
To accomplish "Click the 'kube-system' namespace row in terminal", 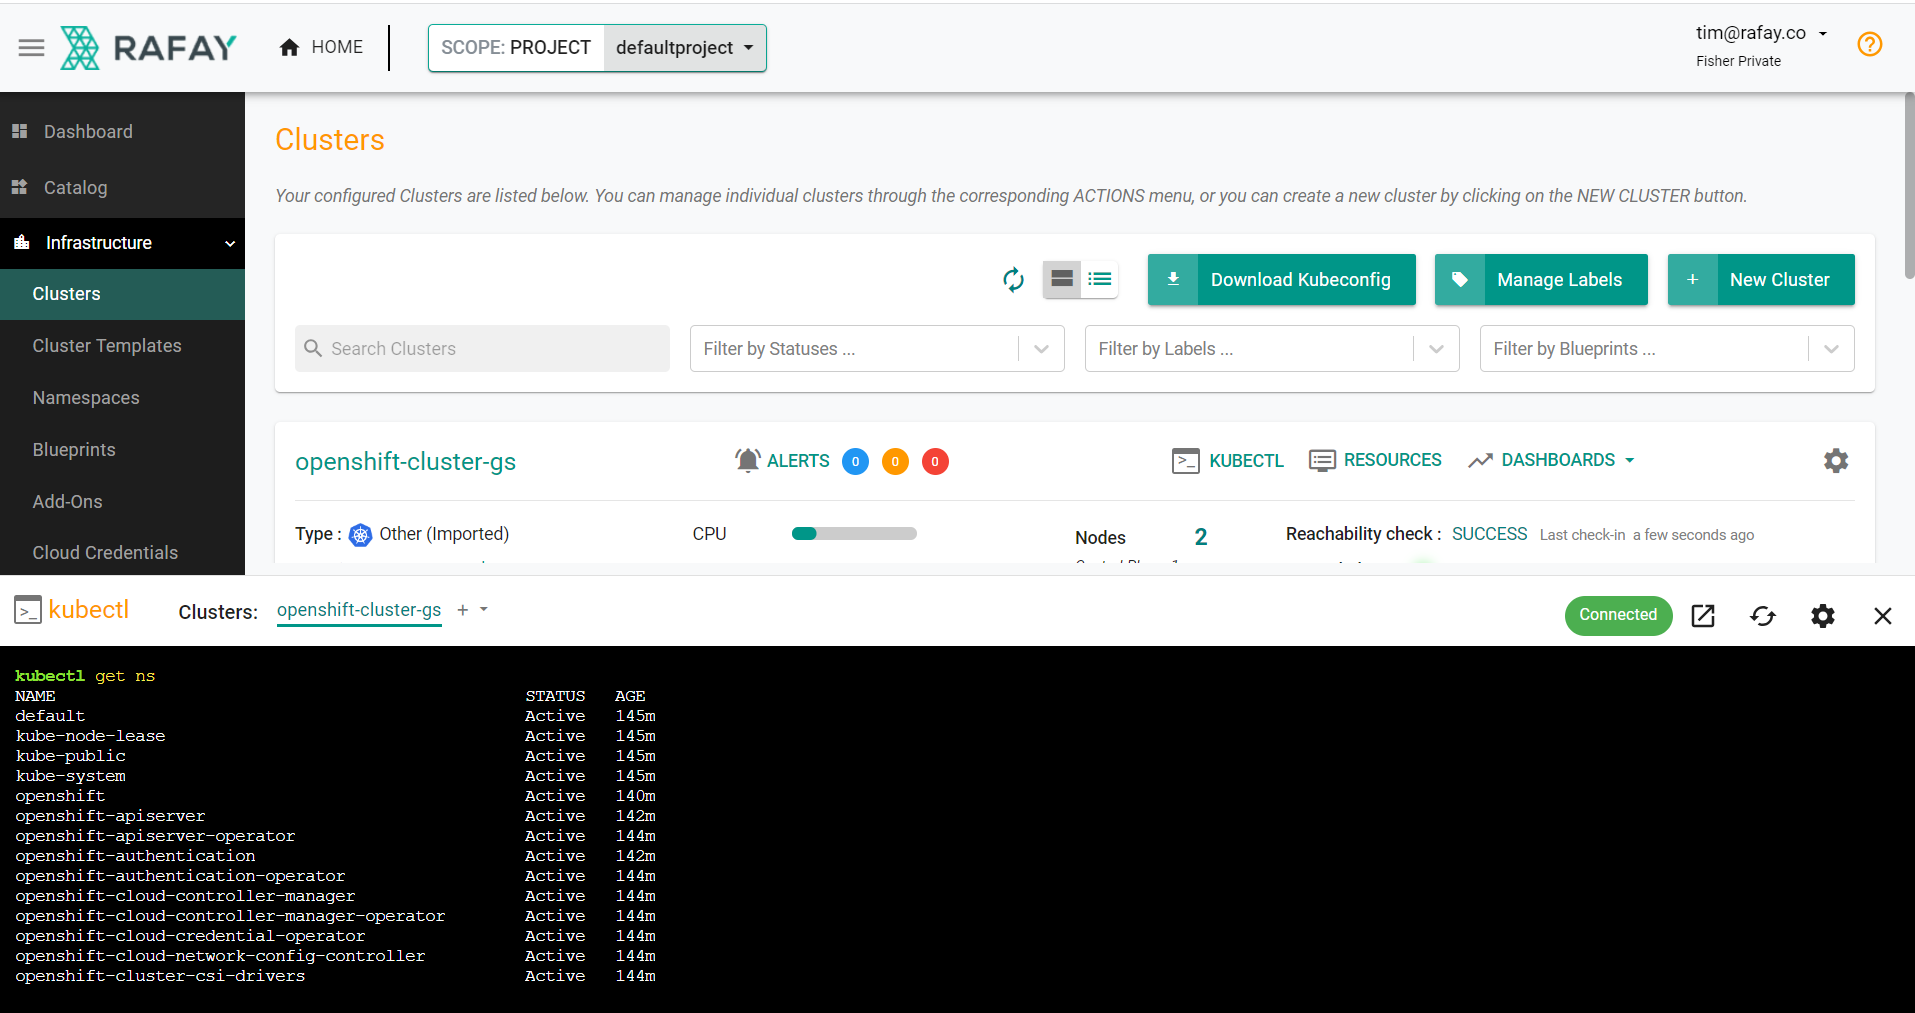I will click(x=335, y=776).
